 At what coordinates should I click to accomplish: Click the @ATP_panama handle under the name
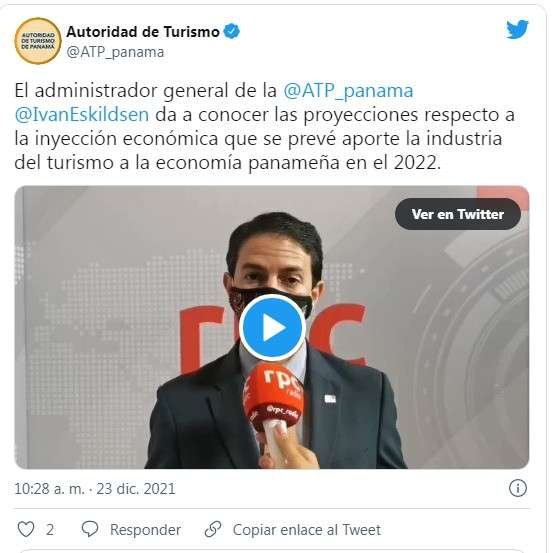click(115, 52)
